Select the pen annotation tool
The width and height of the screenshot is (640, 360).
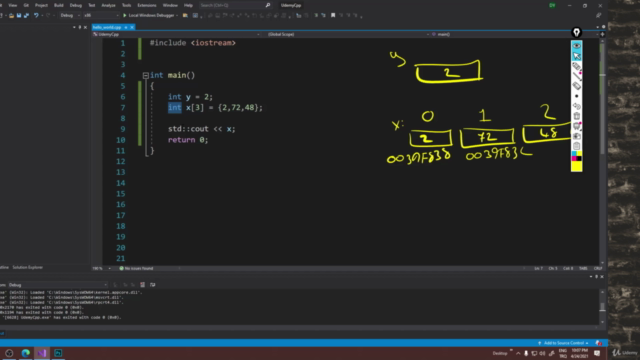tap(576, 66)
